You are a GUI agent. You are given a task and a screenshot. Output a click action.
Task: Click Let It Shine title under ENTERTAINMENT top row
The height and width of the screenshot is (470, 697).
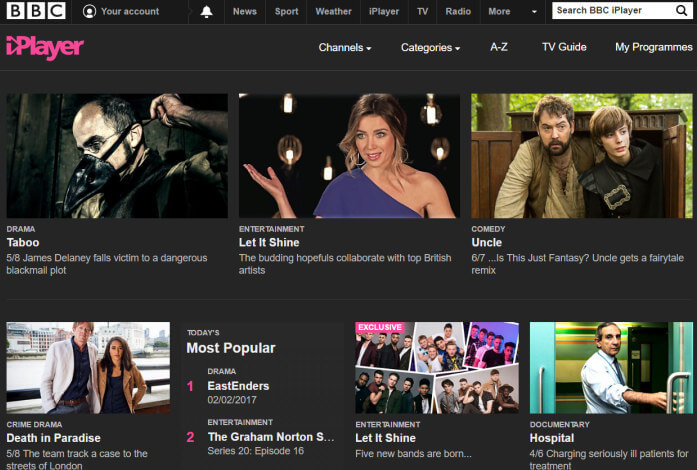coord(269,242)
